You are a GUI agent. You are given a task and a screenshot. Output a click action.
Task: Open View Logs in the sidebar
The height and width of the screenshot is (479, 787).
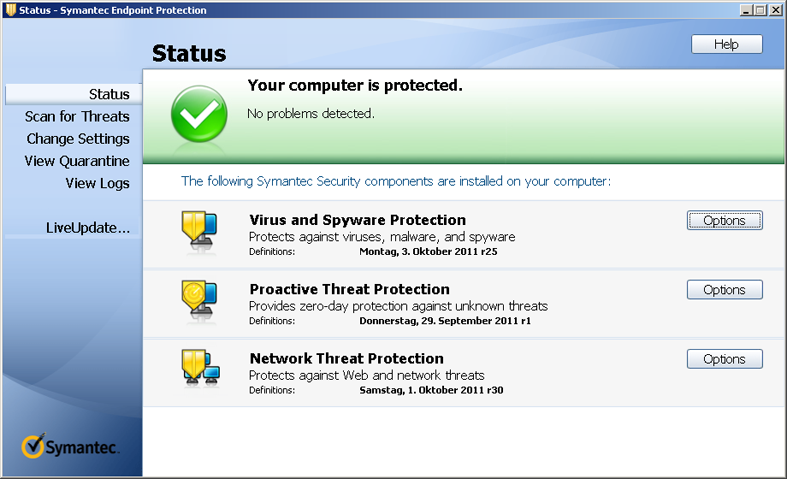point(97,183)
